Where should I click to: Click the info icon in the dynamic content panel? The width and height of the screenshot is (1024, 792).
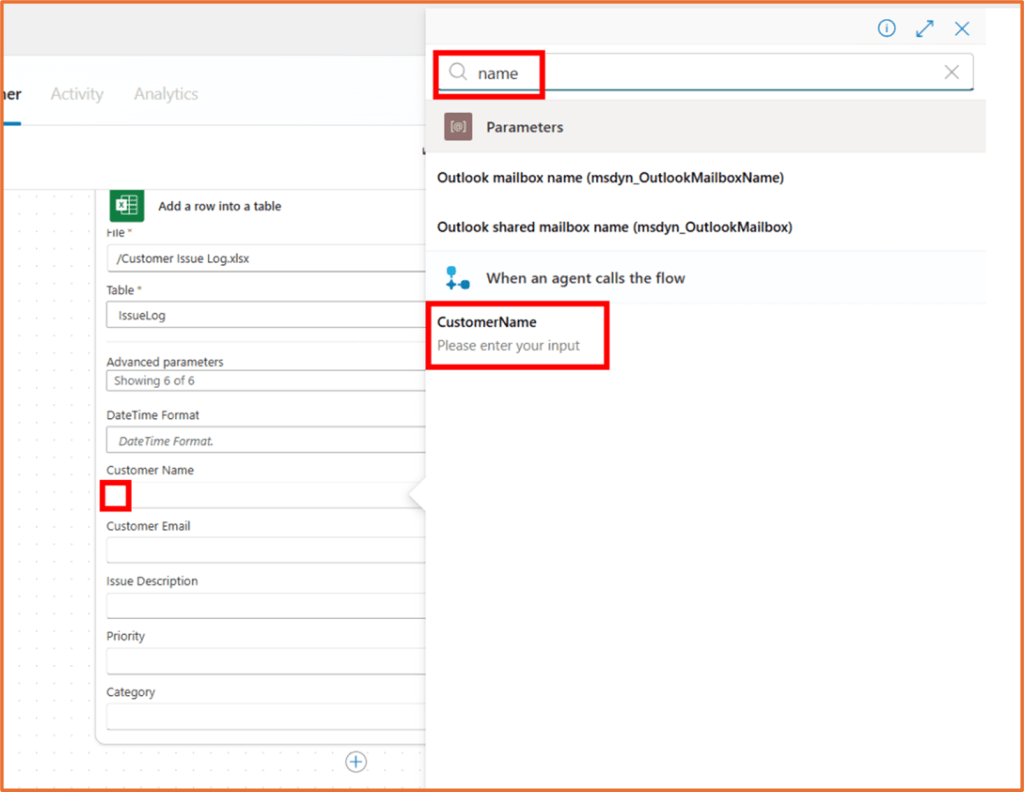[887, 28]
